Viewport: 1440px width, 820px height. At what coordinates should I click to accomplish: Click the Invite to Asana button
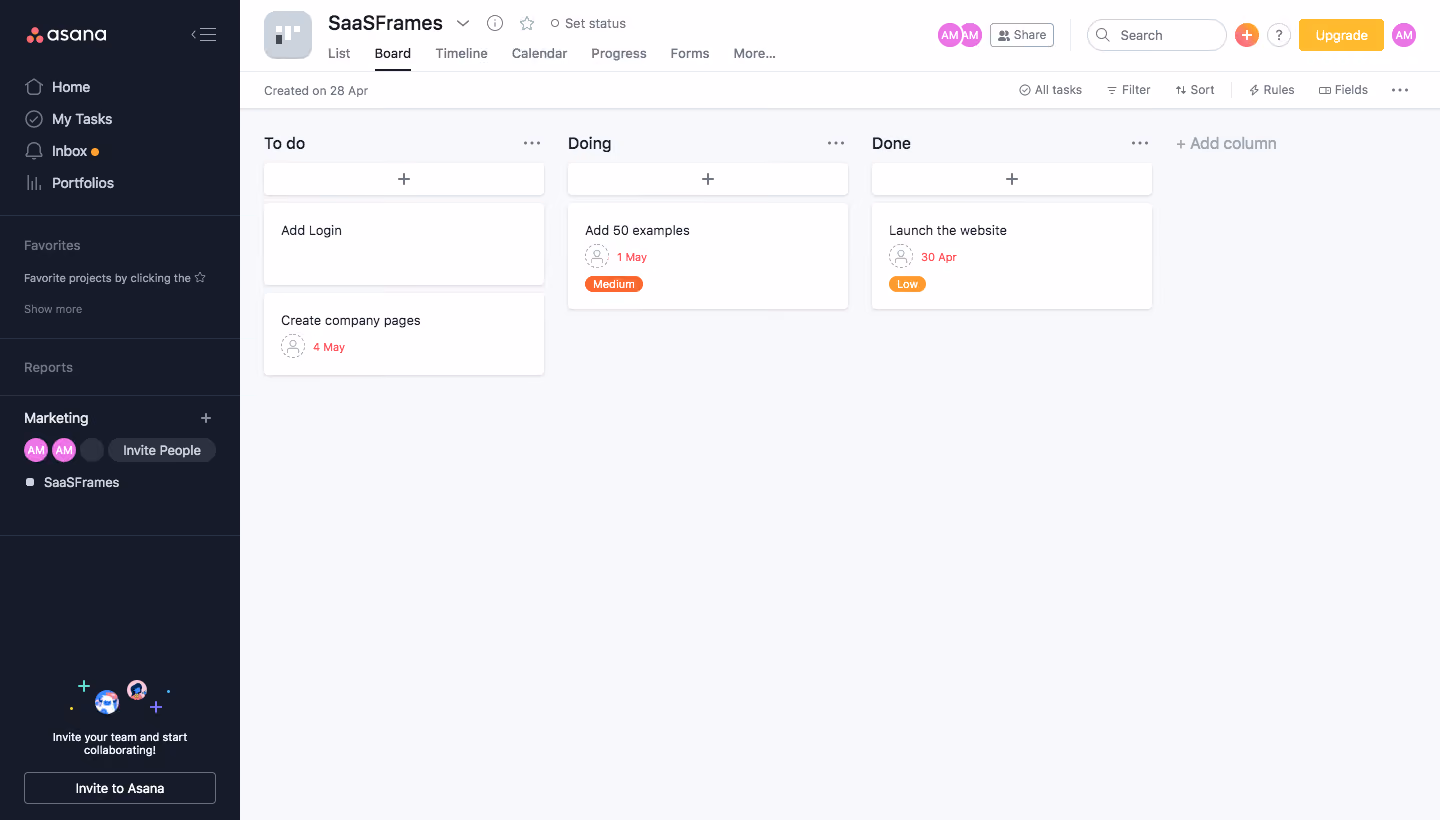point(120,788)
